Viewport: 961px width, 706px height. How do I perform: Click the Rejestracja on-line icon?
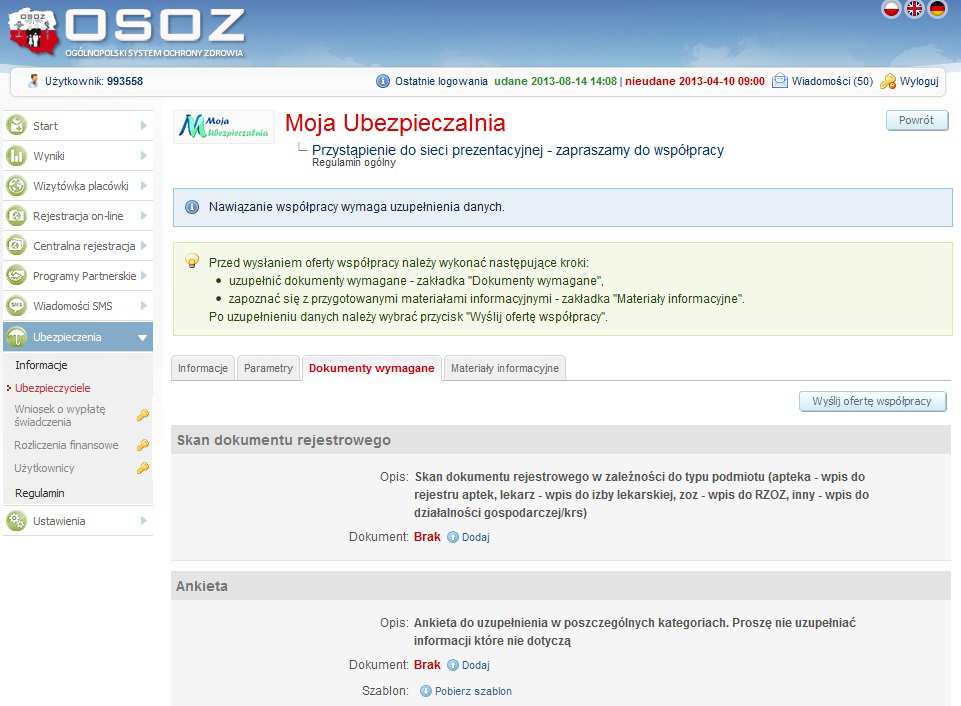(17, 216)
